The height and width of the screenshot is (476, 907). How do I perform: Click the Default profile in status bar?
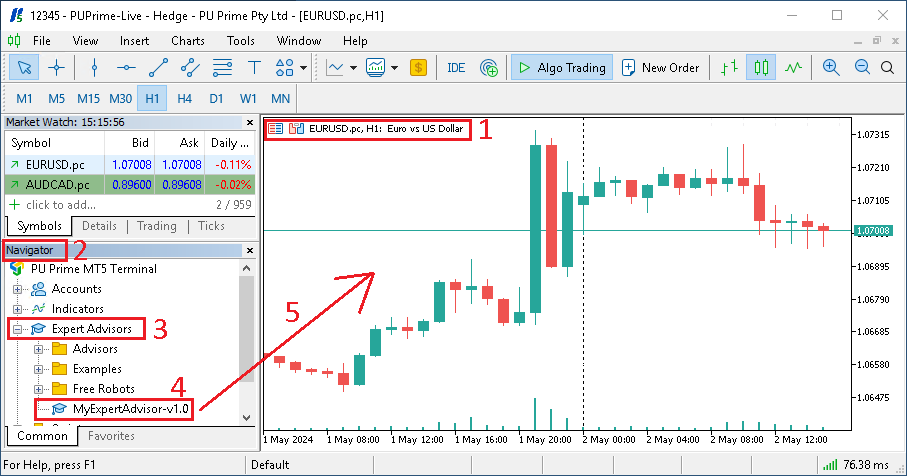270,465
